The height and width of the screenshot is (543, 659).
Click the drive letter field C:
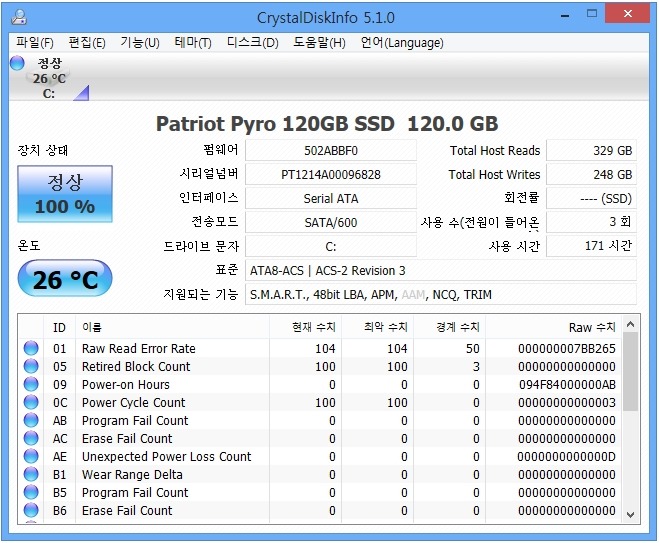tap(331, 246)
